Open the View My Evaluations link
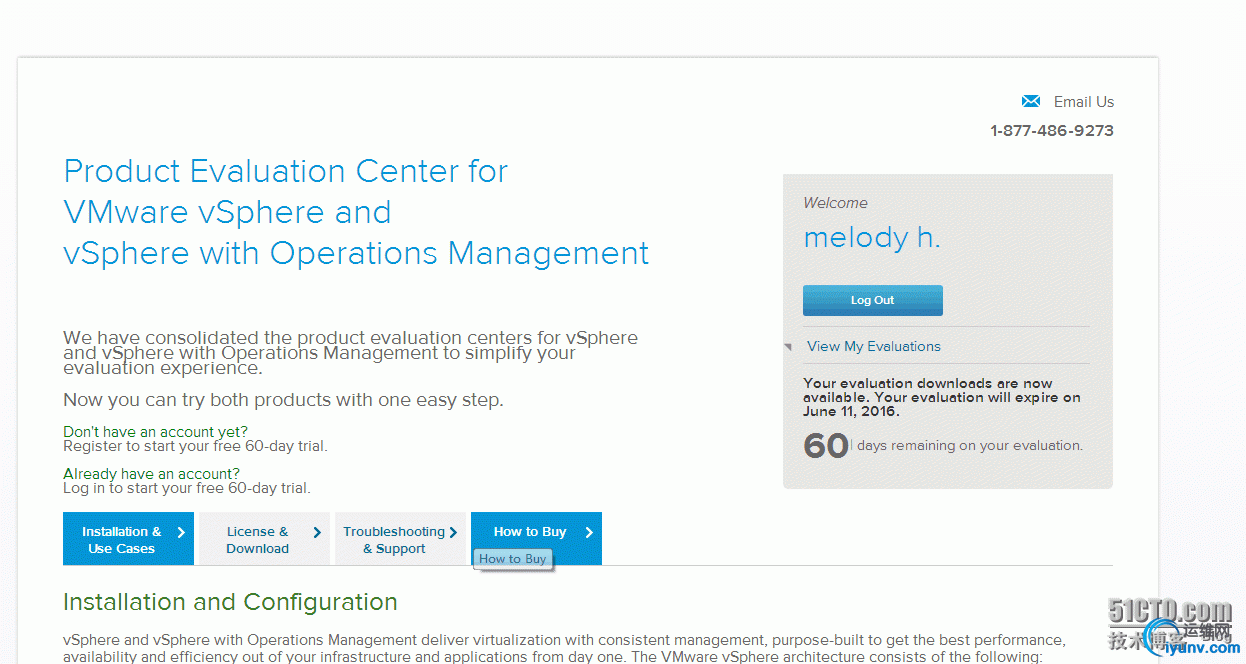 [x=873, y=346]
